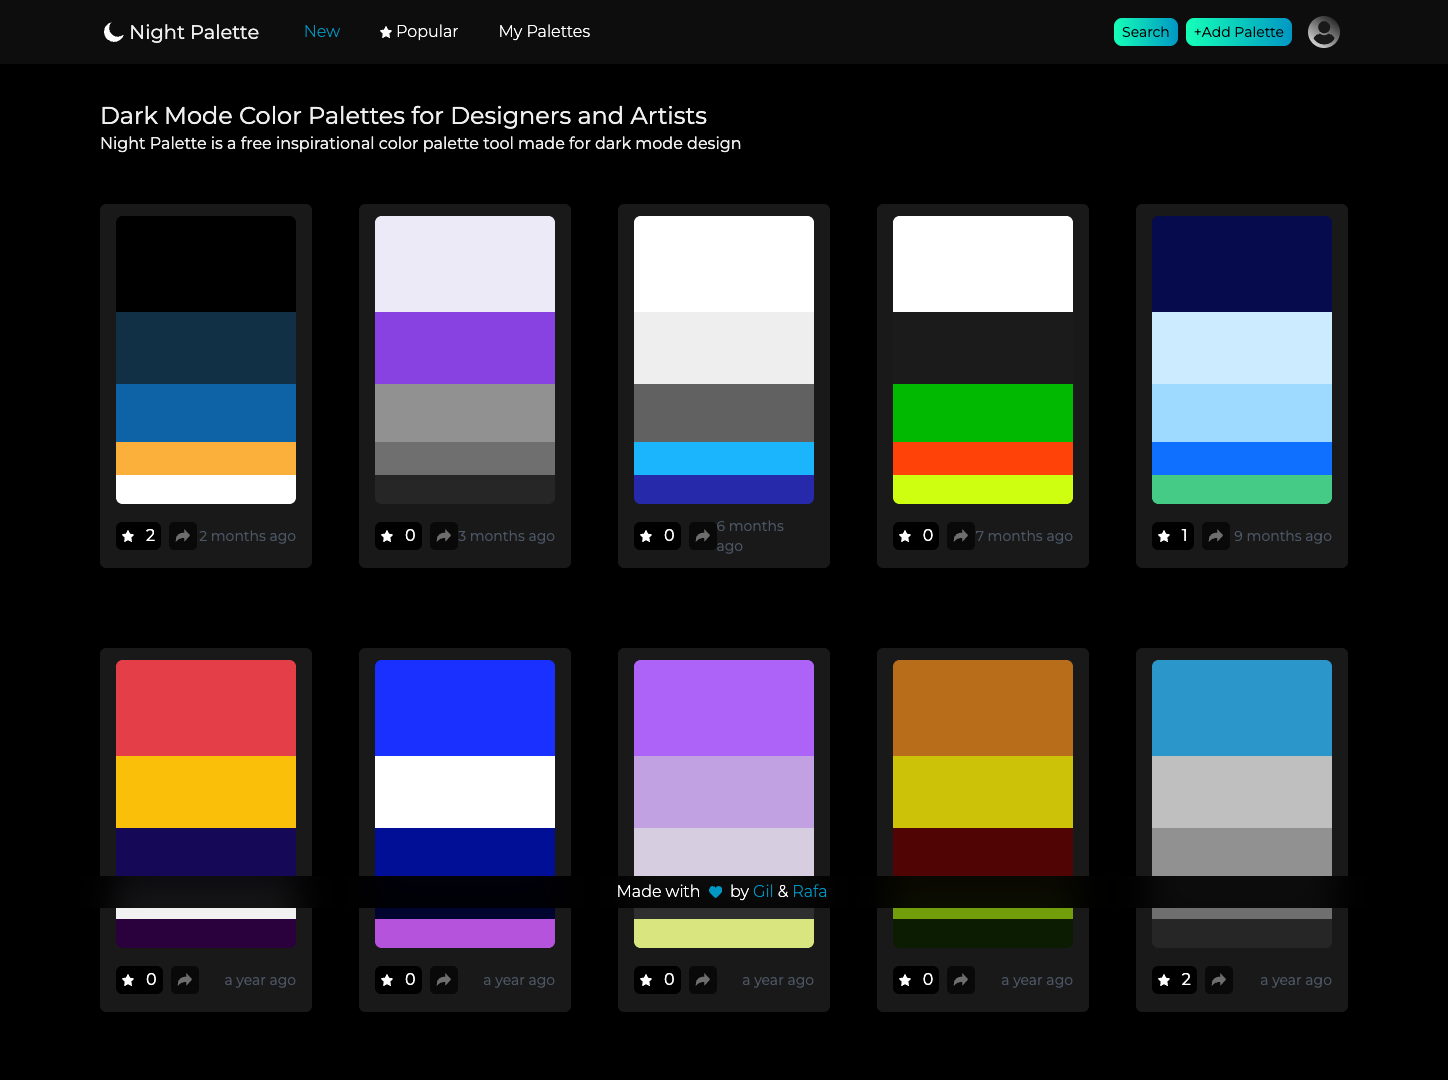The image size is (1448, 1080).
Task: Click the heart icon in the footer credit
Action: (714, 891)
